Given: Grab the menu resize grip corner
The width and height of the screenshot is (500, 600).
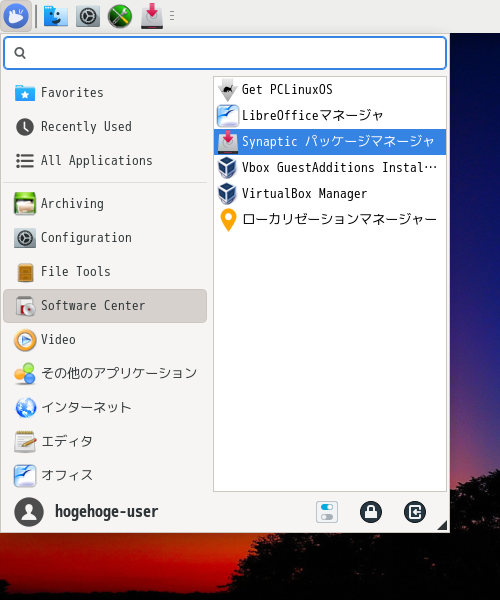Looking at the screenshot, I should coord(442,525).
